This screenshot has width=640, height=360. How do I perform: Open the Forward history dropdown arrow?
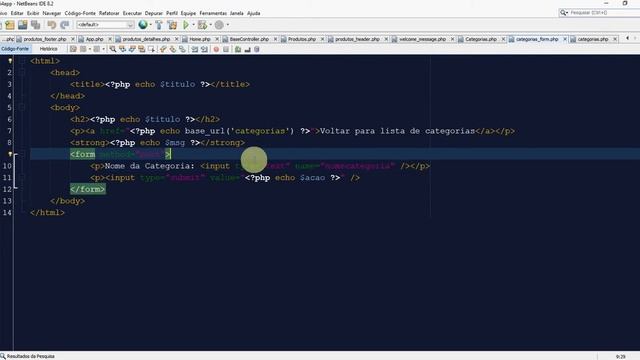(103, 49)
